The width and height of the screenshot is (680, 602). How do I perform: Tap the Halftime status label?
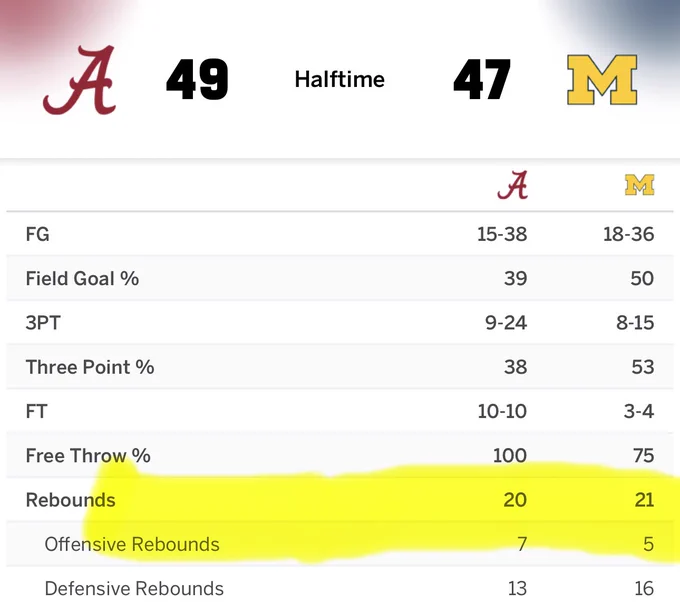point(340,80)
